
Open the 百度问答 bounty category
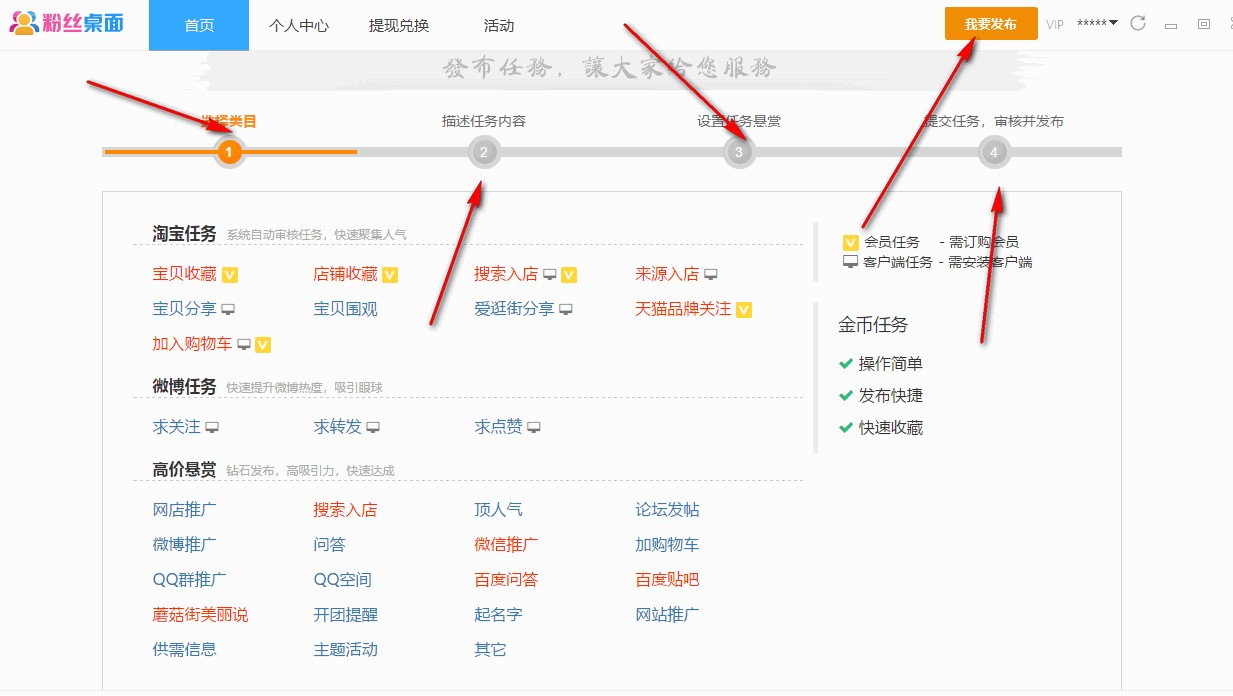[x=507, y=581]
